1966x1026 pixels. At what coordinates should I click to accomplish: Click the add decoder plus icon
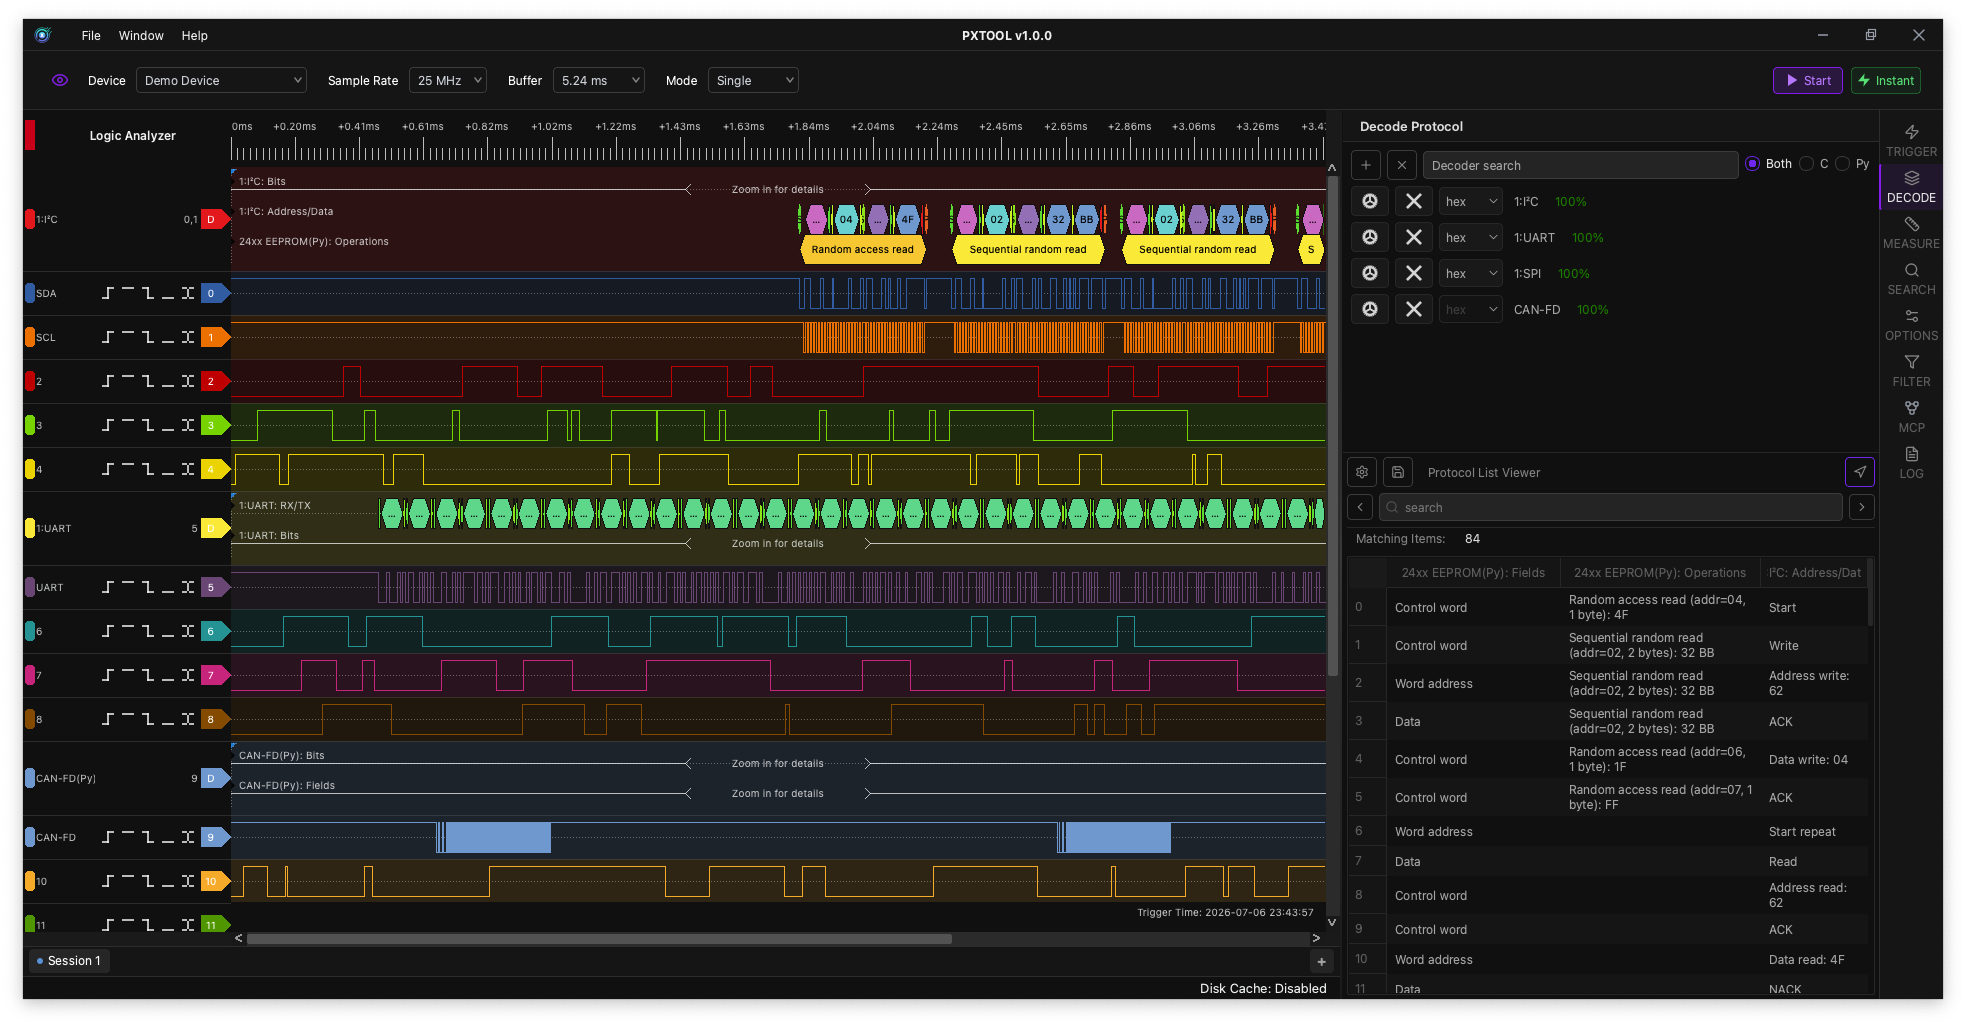pos(1366,165)
